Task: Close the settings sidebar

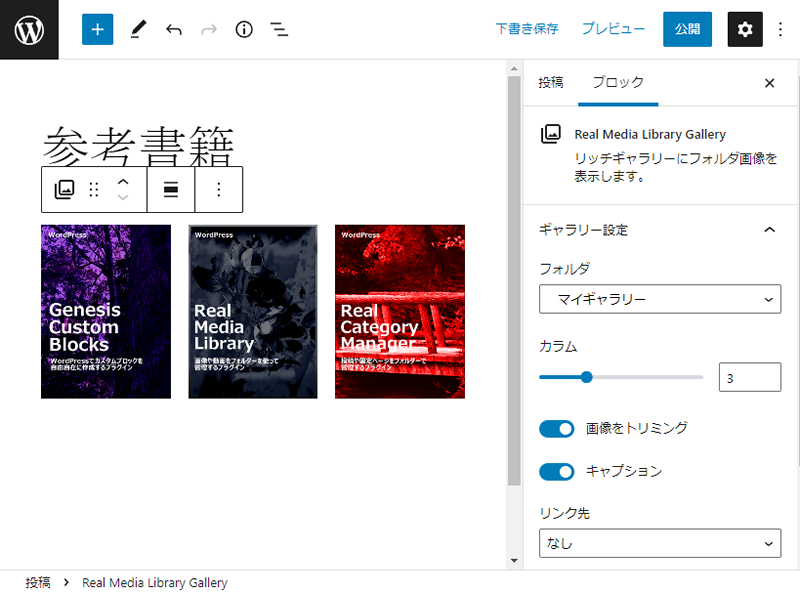Action: (769, 83)
